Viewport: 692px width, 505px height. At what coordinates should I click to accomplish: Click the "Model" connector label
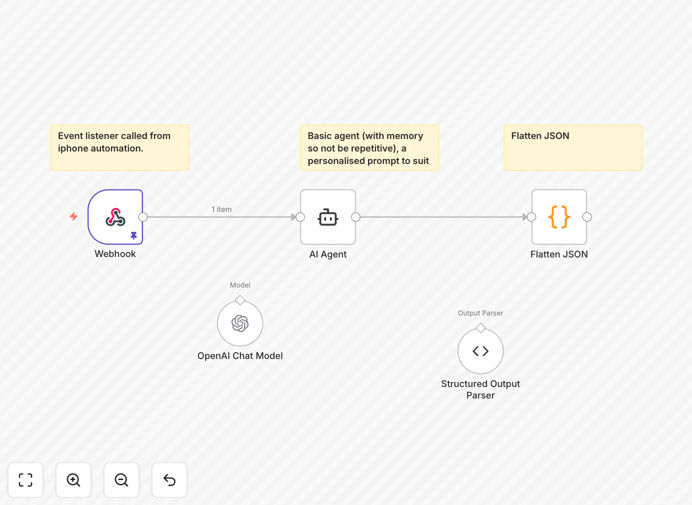pyautogui.click(x=240, y=285)
